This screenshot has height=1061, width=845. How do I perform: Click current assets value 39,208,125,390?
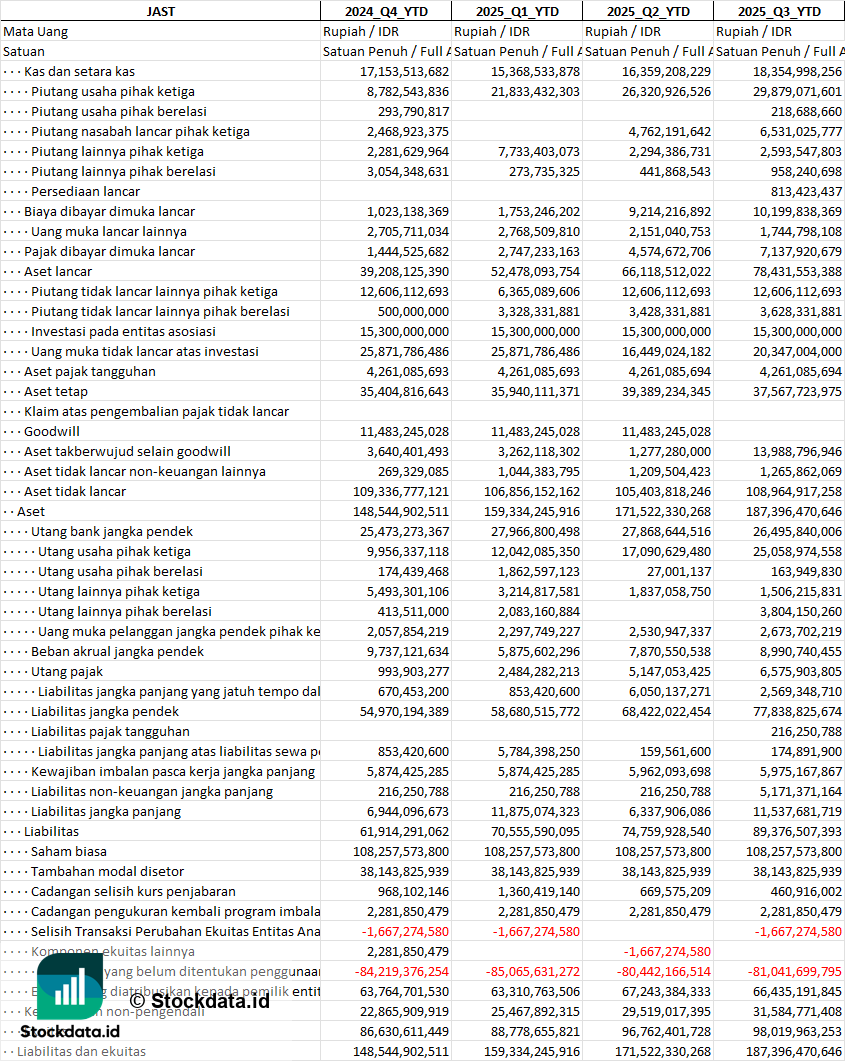click(404, 271)
